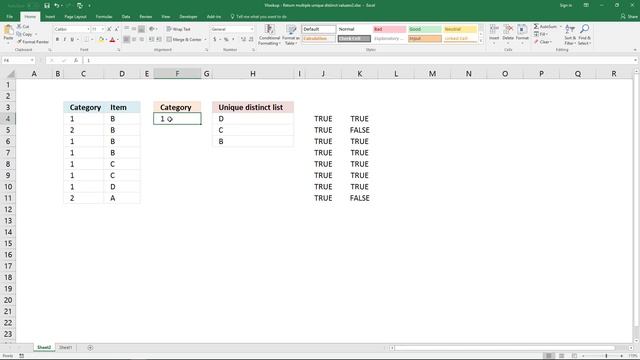
Task: Add a new sheet with plus icon
Action: [x=90, y=348]
